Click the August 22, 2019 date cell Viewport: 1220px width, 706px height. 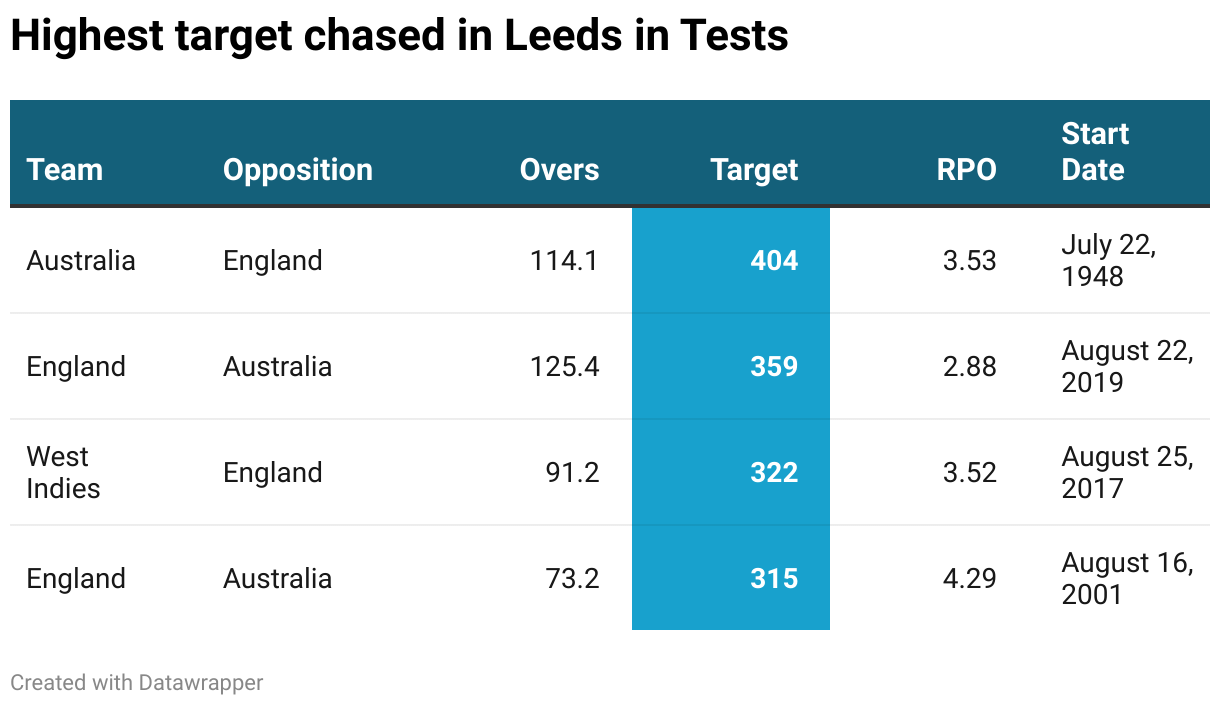(x=1127, y=367)
